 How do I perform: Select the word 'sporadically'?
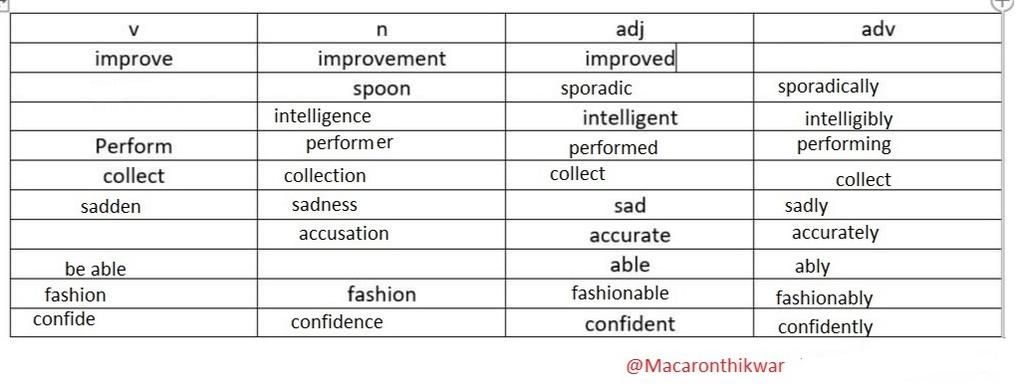click(x=828, y=87)
